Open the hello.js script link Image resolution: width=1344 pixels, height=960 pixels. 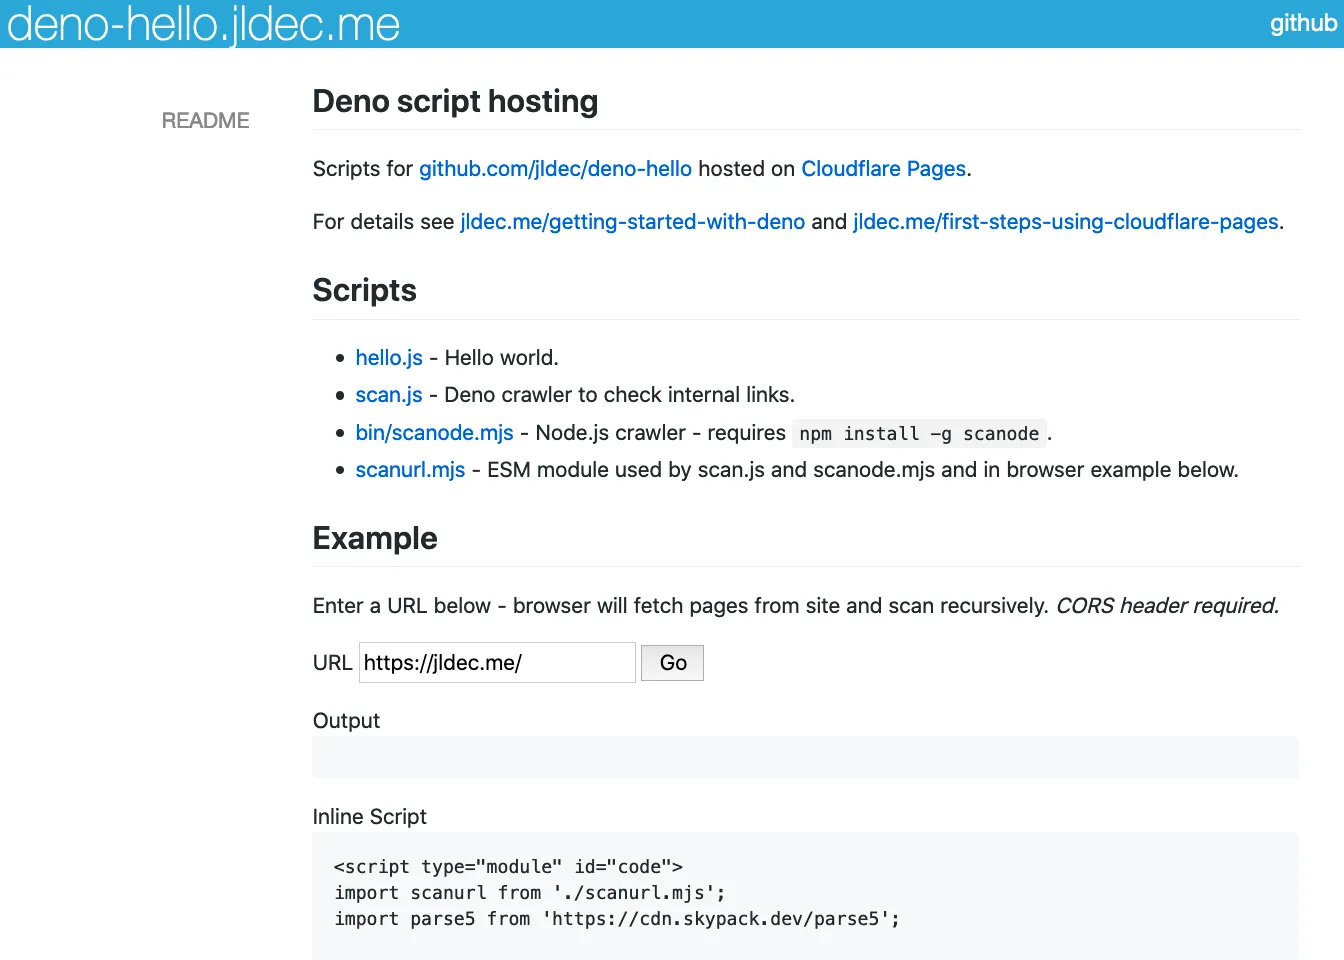[388, 357]
